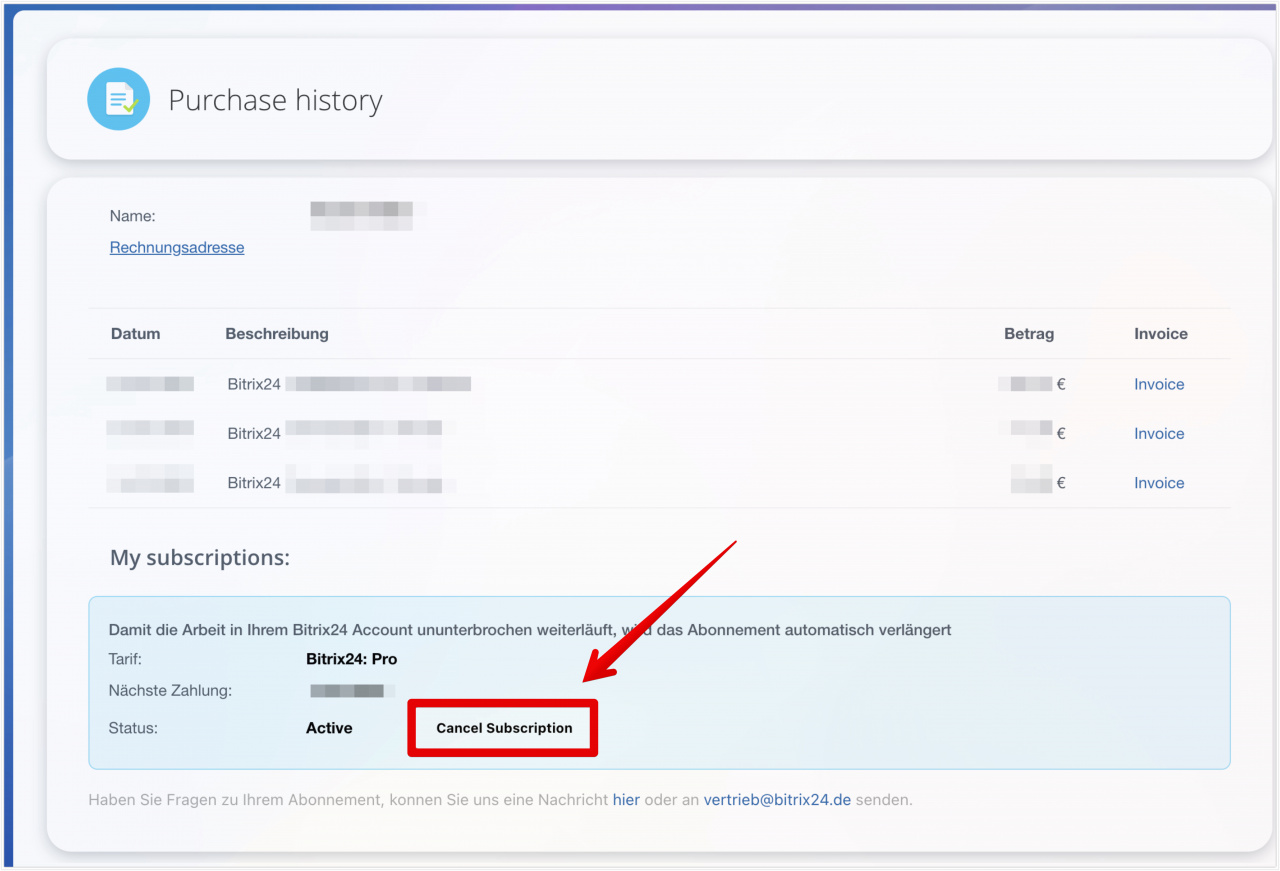Viewport: 1280px width, 871px height.
Task: Open the Invoice link in first row
Action: tap(1159, 385)
